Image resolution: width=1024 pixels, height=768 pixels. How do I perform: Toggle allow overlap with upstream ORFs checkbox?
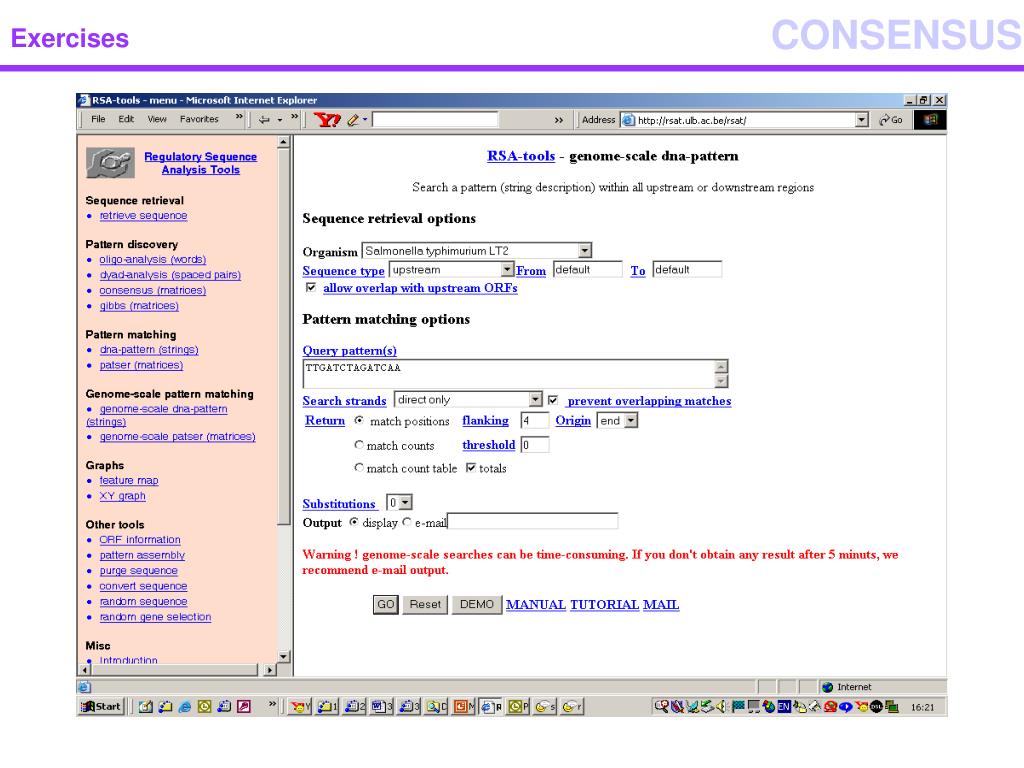(311, 287)
